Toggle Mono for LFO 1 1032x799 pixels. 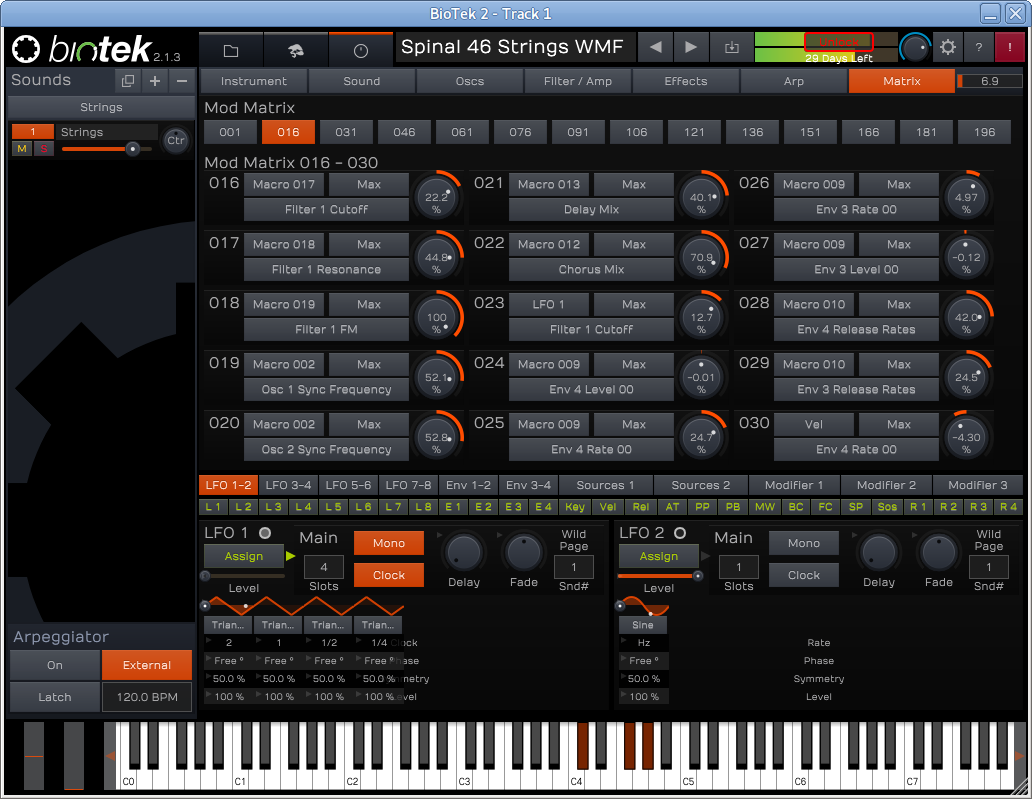pyautogui.click(x=389, y=543)
